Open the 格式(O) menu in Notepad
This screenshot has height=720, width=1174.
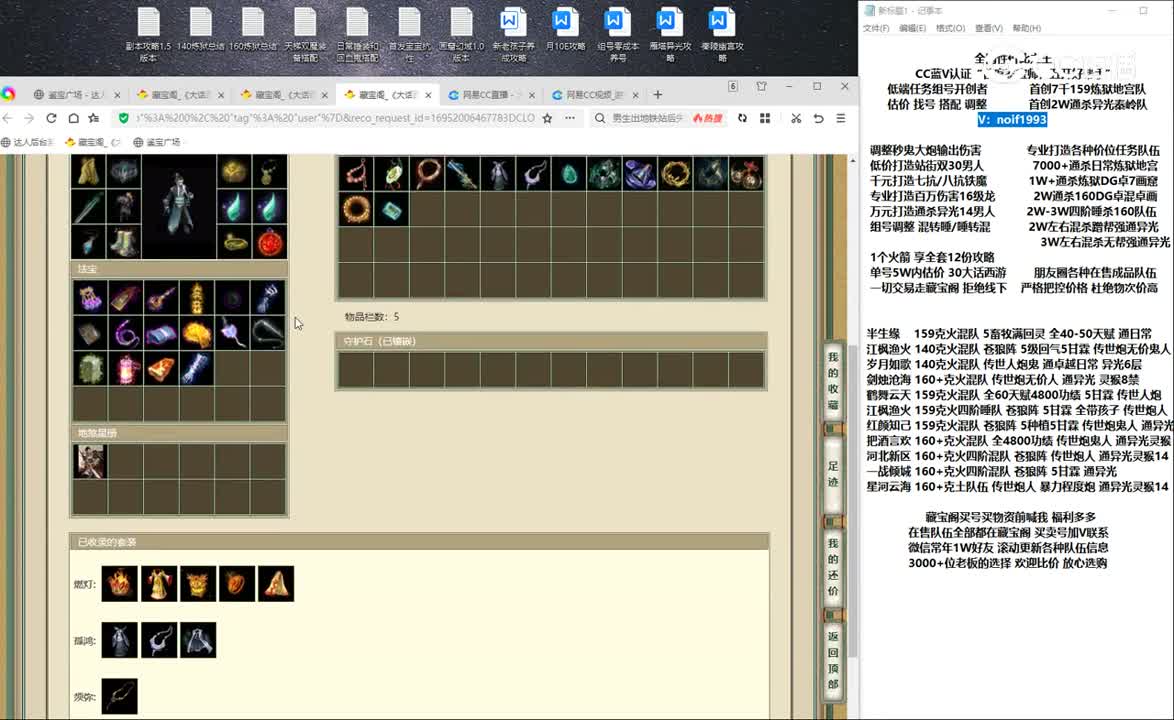(x=950, y=28)
